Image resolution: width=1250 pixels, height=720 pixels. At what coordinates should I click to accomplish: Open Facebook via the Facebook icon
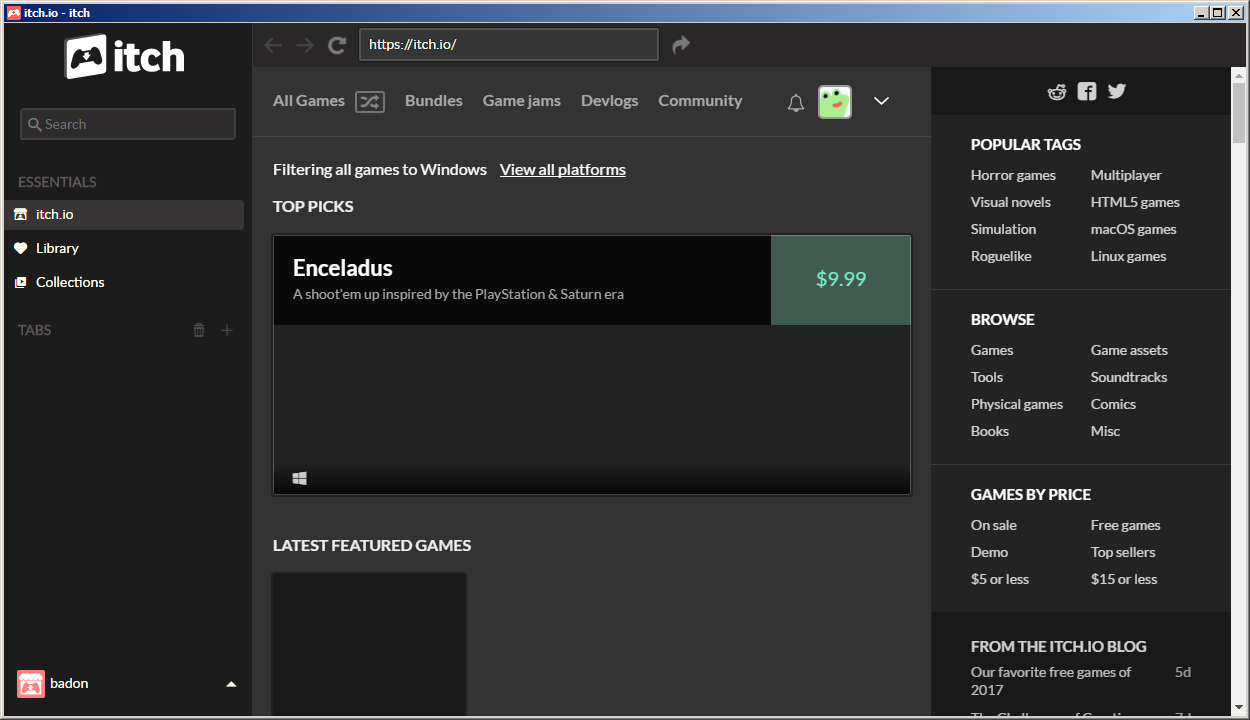[1086, 90]
